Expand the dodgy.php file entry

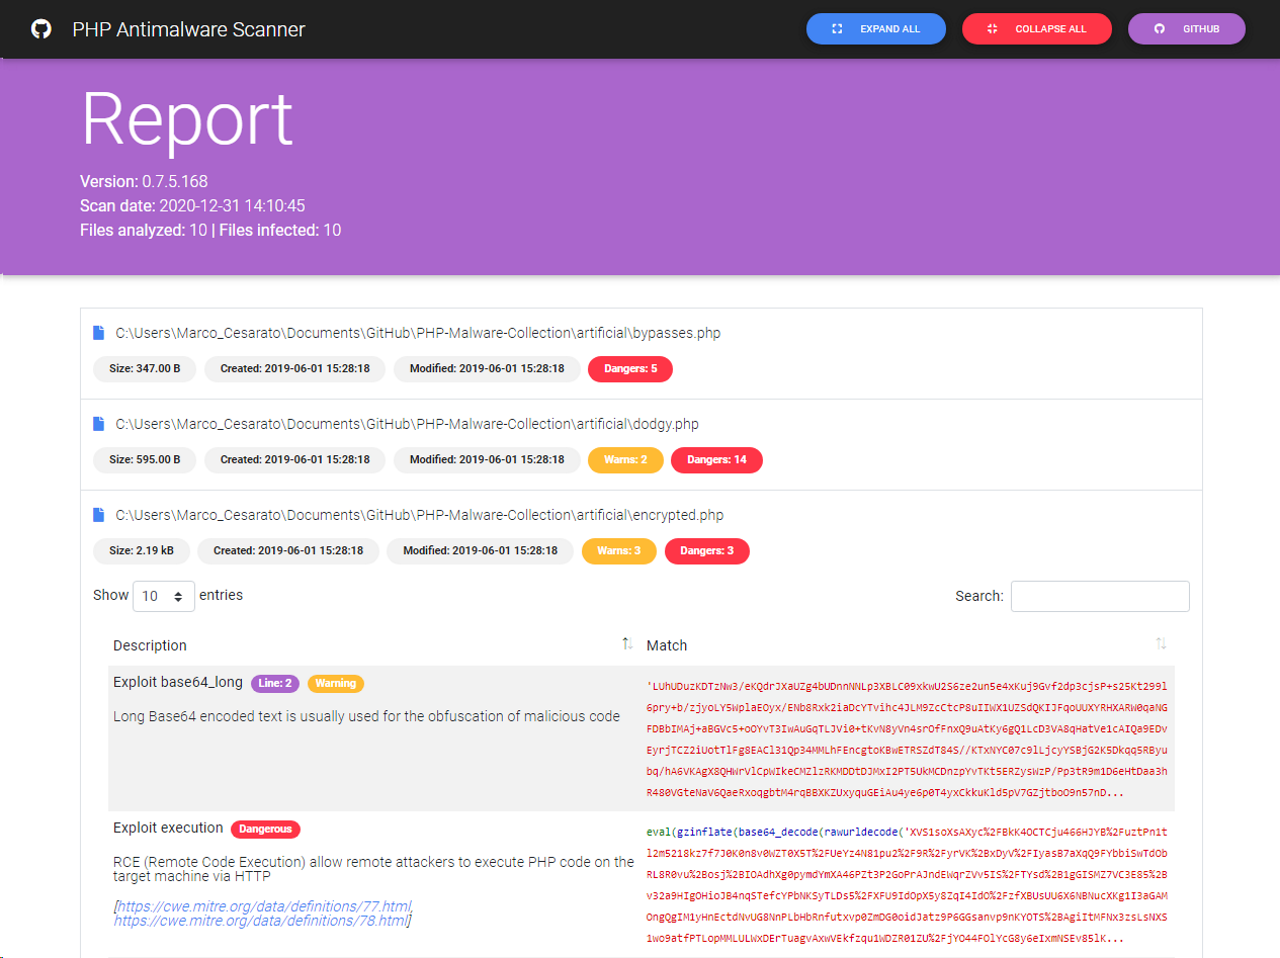pos(407,424)
